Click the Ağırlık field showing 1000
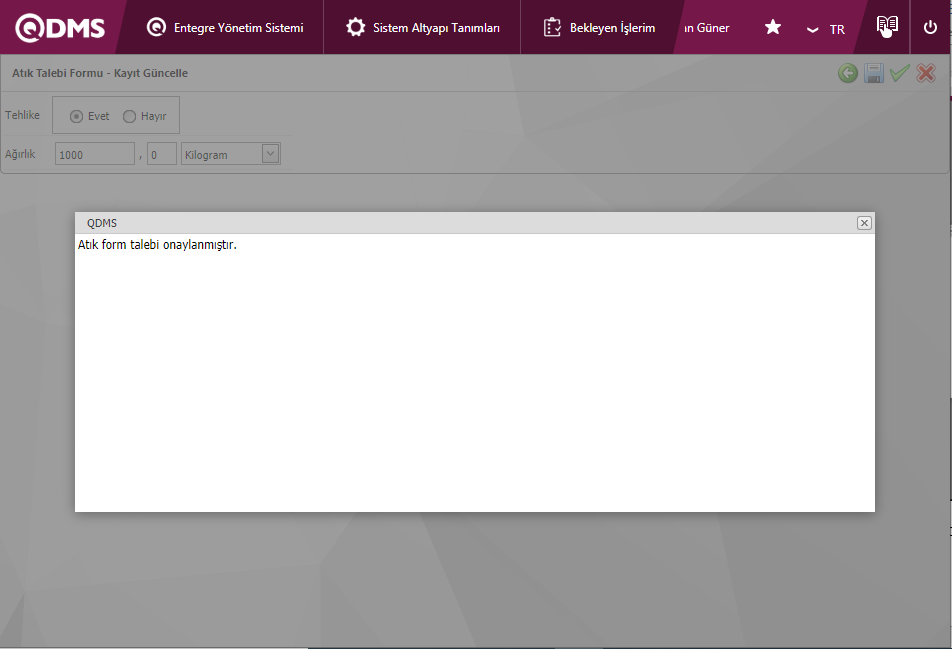The width and height of the screenshot is (952, 649). (x=95, y=154)
